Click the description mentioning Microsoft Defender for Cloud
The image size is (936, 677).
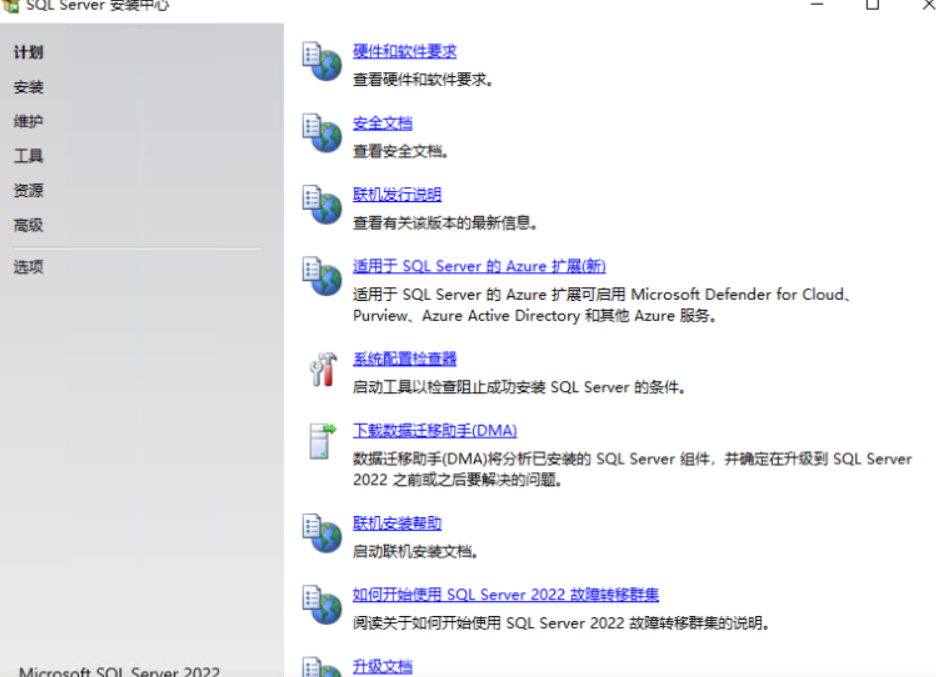602,305
